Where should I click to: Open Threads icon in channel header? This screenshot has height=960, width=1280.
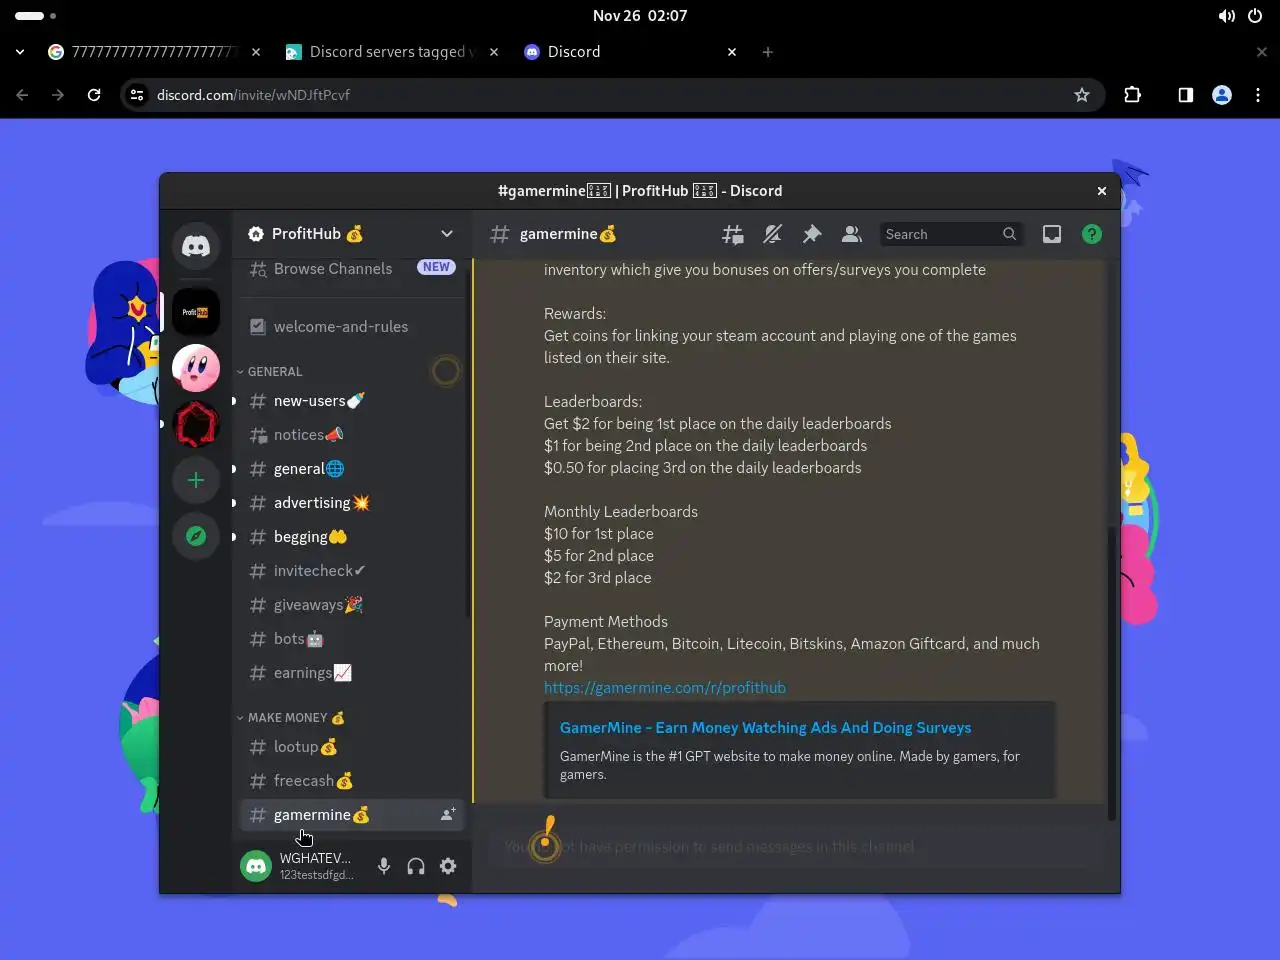pos(733,234)
